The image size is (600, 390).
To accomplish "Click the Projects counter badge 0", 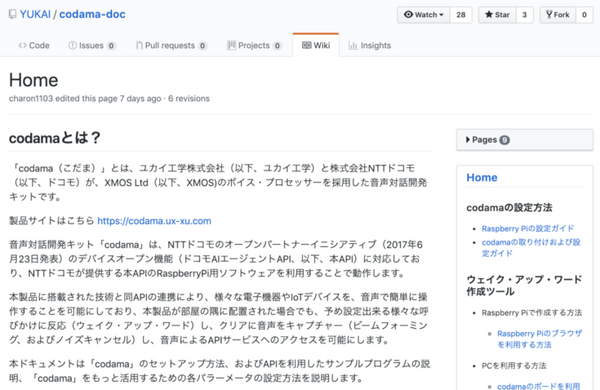I will click(x=277, y=46).
